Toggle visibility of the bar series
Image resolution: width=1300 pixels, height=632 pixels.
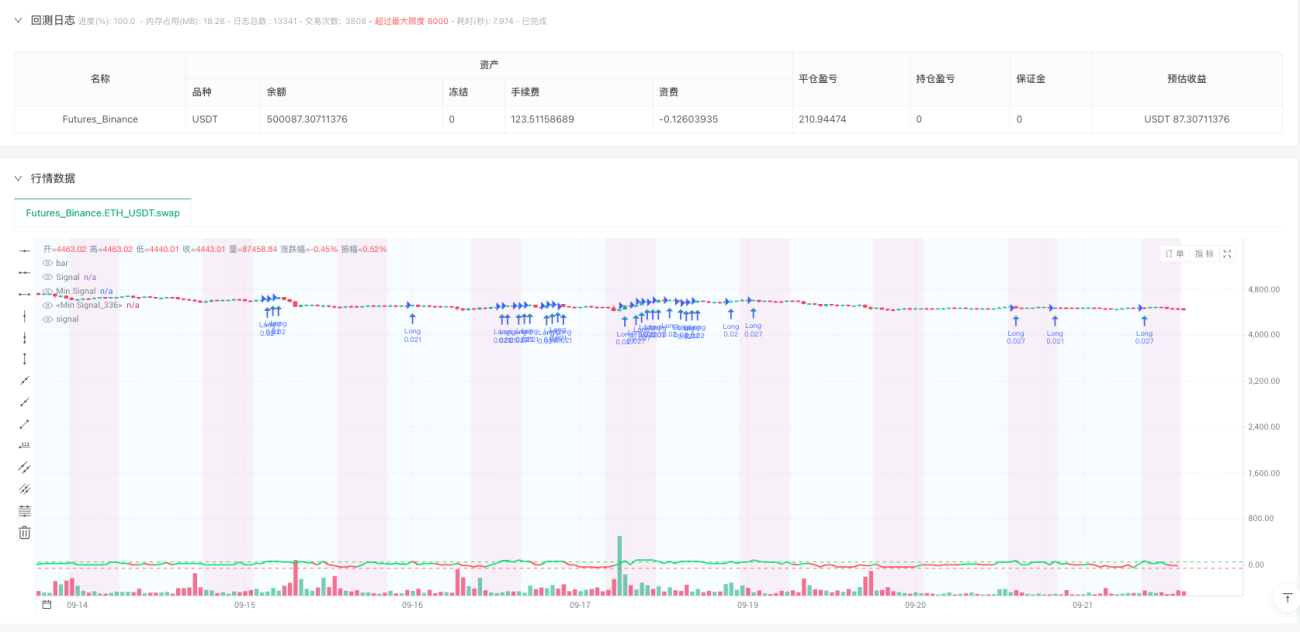[47, 263]
